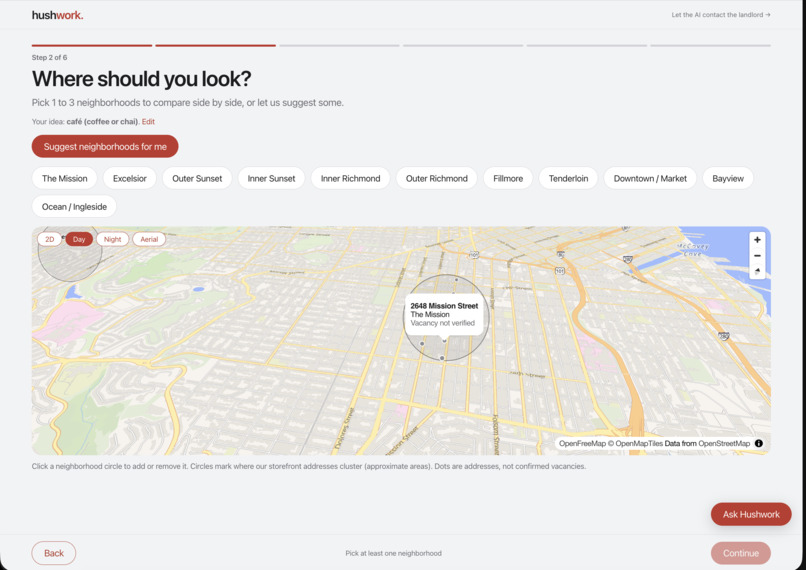Open map attribution info icon
The image size is (806, 570).
tap(759, 443)
